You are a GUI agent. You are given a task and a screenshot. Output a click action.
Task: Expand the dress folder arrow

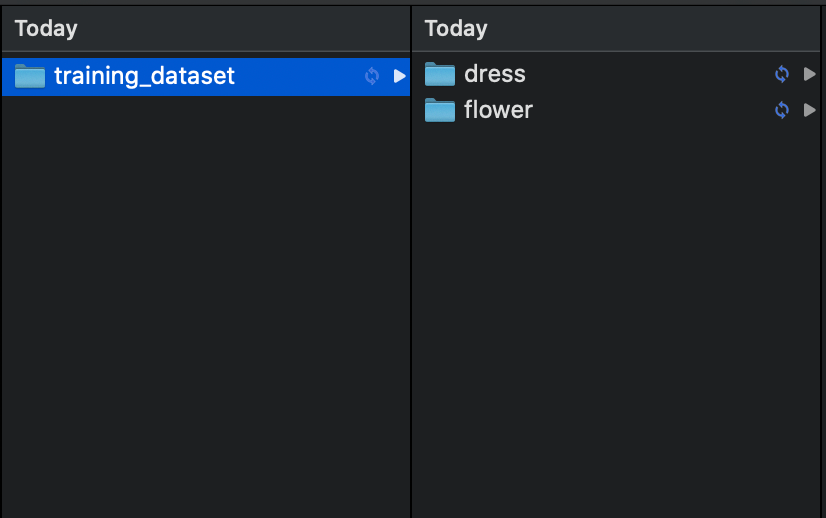click(810, 74)
